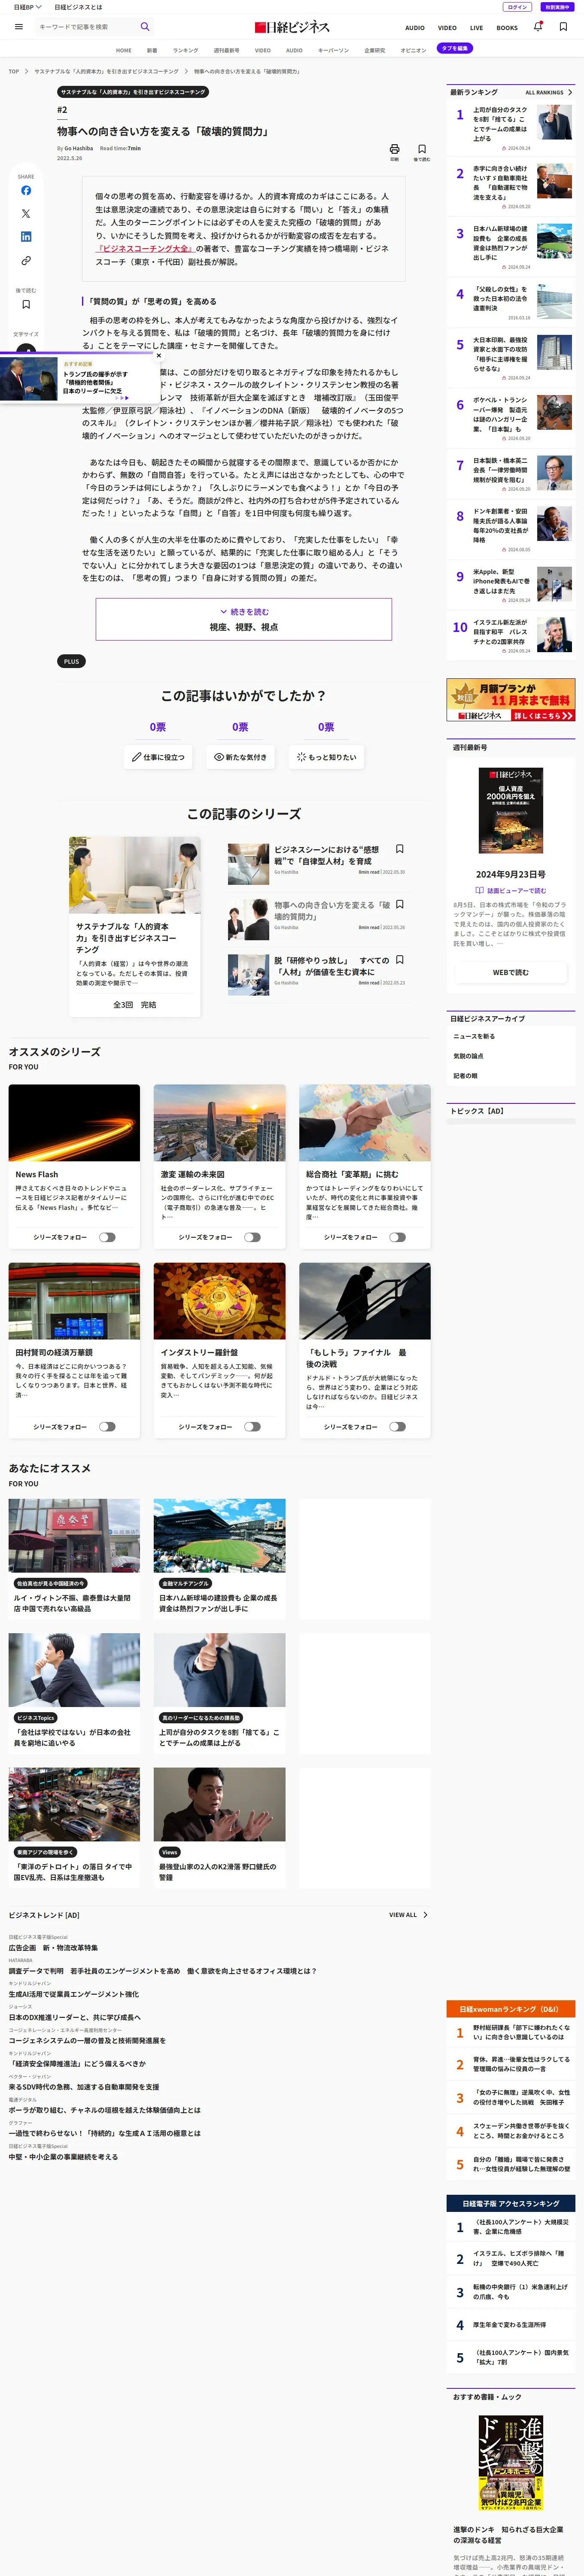
Task: Click the 誌面ビューアーで読む link
Action: coord(511,890)
